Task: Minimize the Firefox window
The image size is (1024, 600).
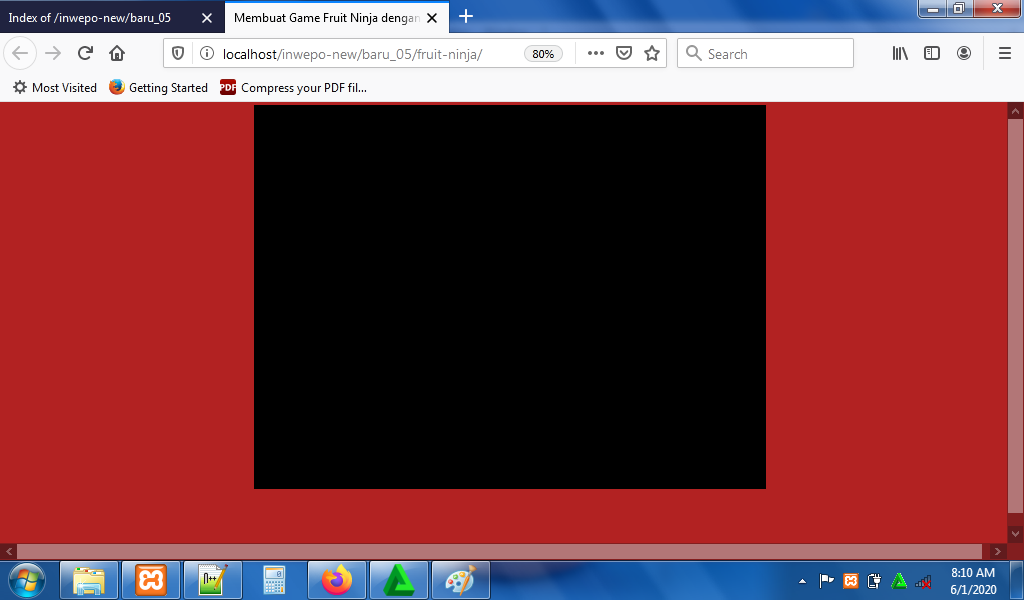Action: [x=933, y=9]
